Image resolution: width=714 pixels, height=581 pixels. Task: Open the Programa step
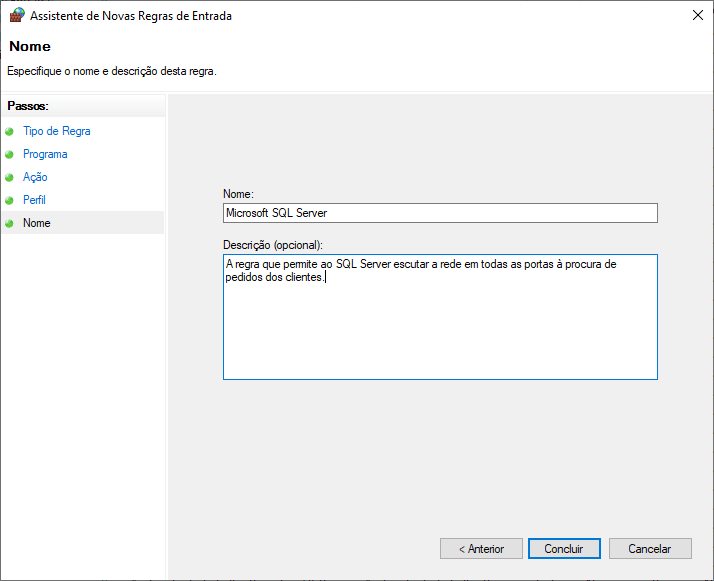pos(45,154)
